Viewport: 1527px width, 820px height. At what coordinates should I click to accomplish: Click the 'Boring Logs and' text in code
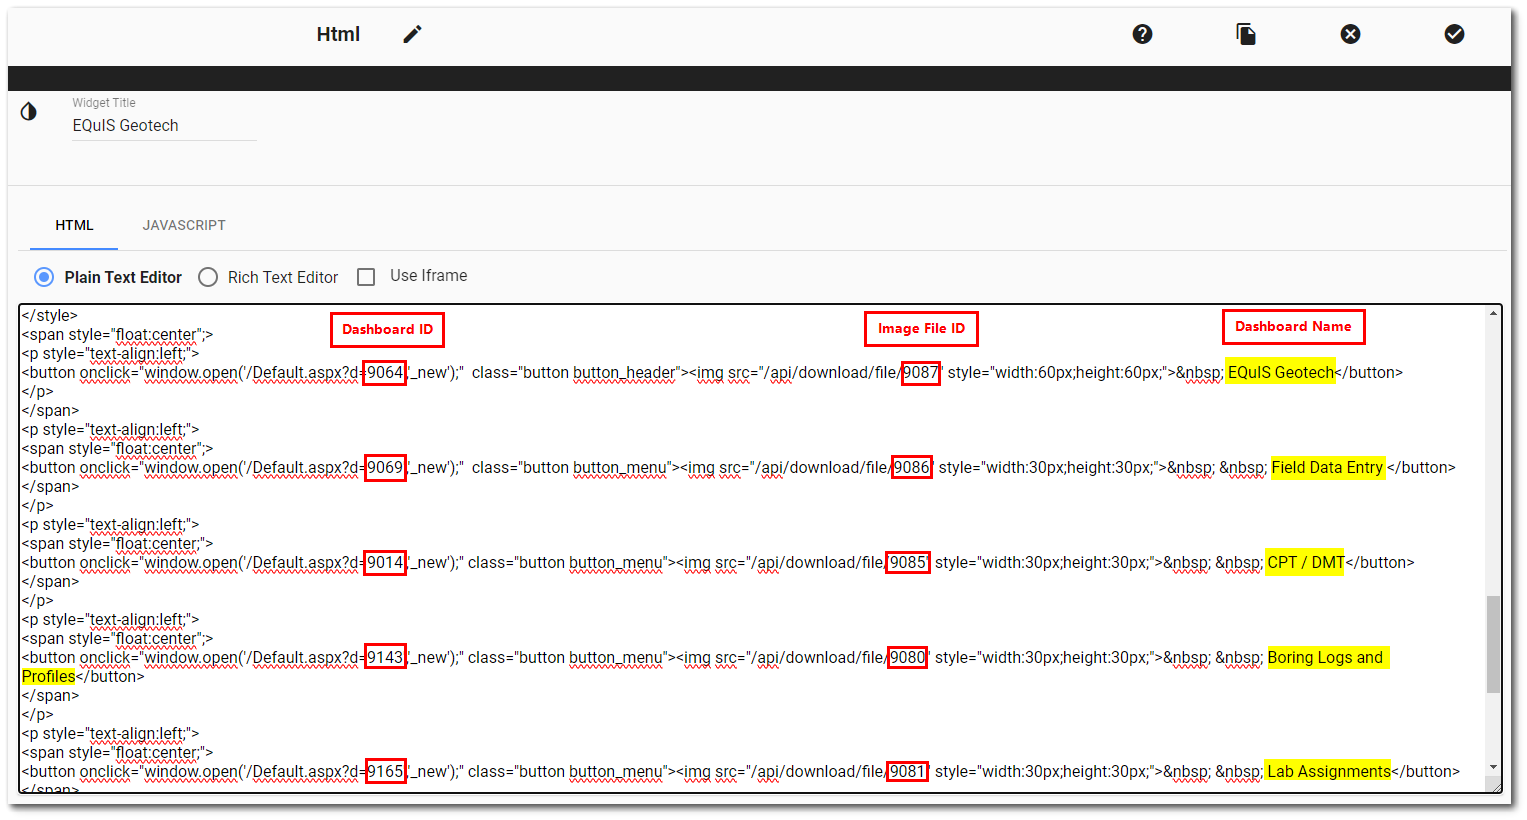tap(1325, 657)
